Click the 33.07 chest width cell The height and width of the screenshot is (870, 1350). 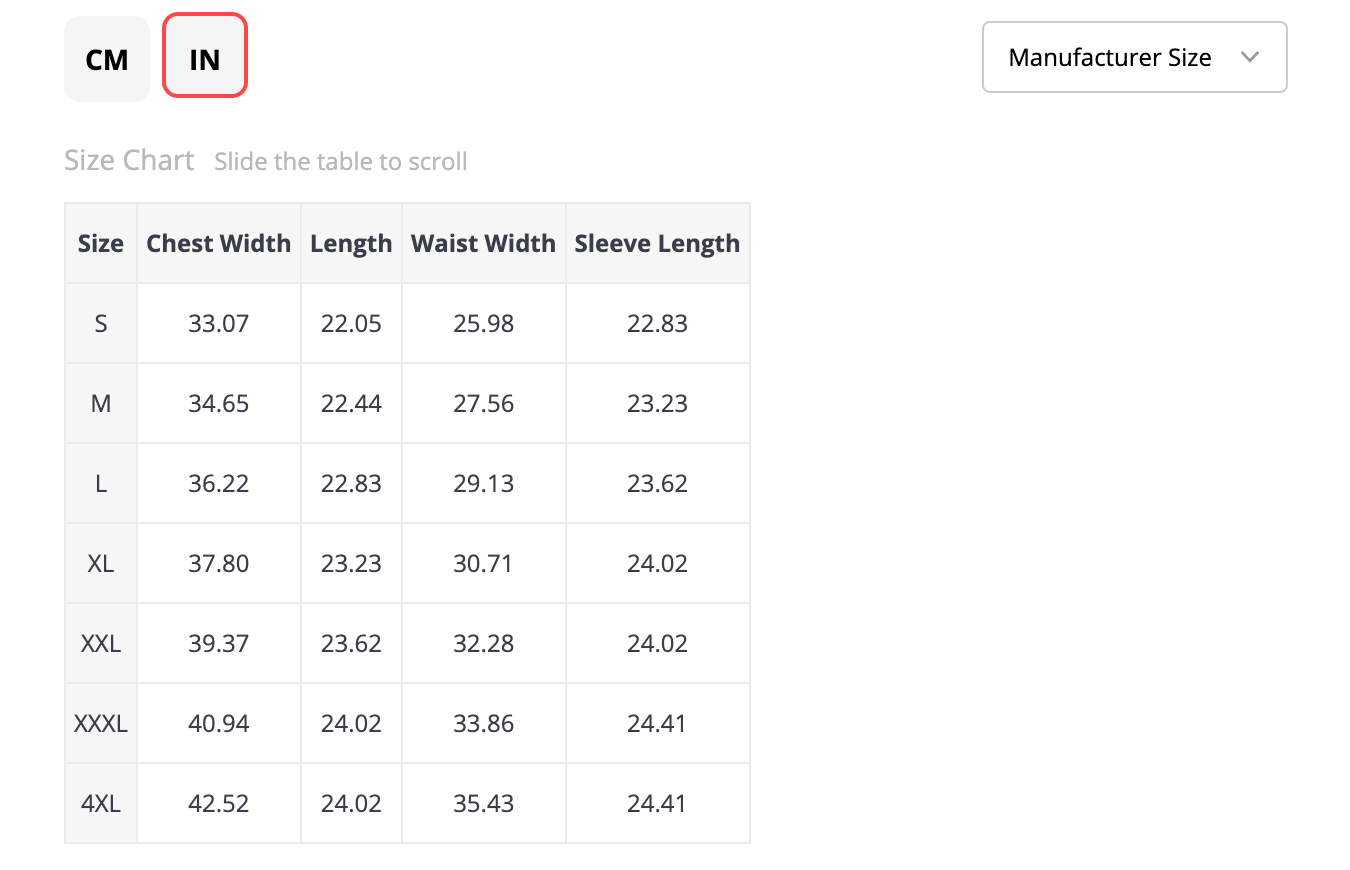(x=218, y=323)
